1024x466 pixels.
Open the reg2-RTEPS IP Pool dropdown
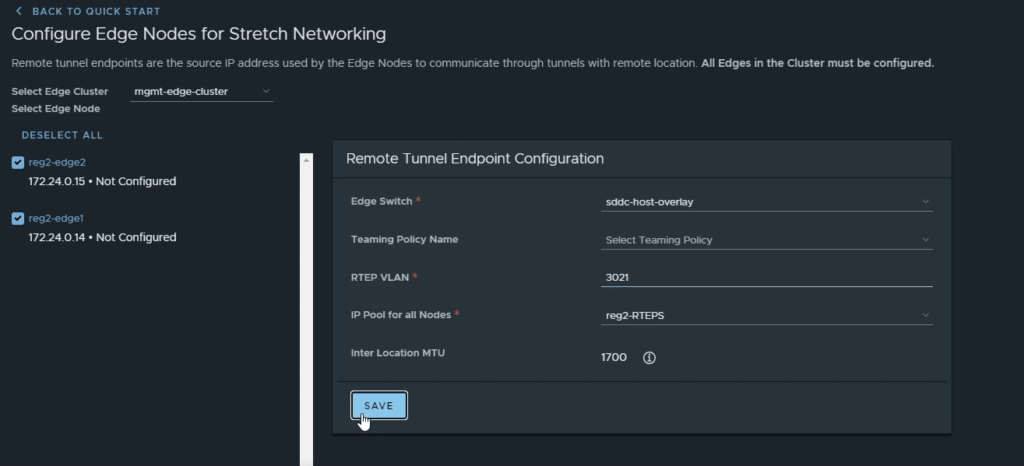pyautogui.click(x=766, y=316)
